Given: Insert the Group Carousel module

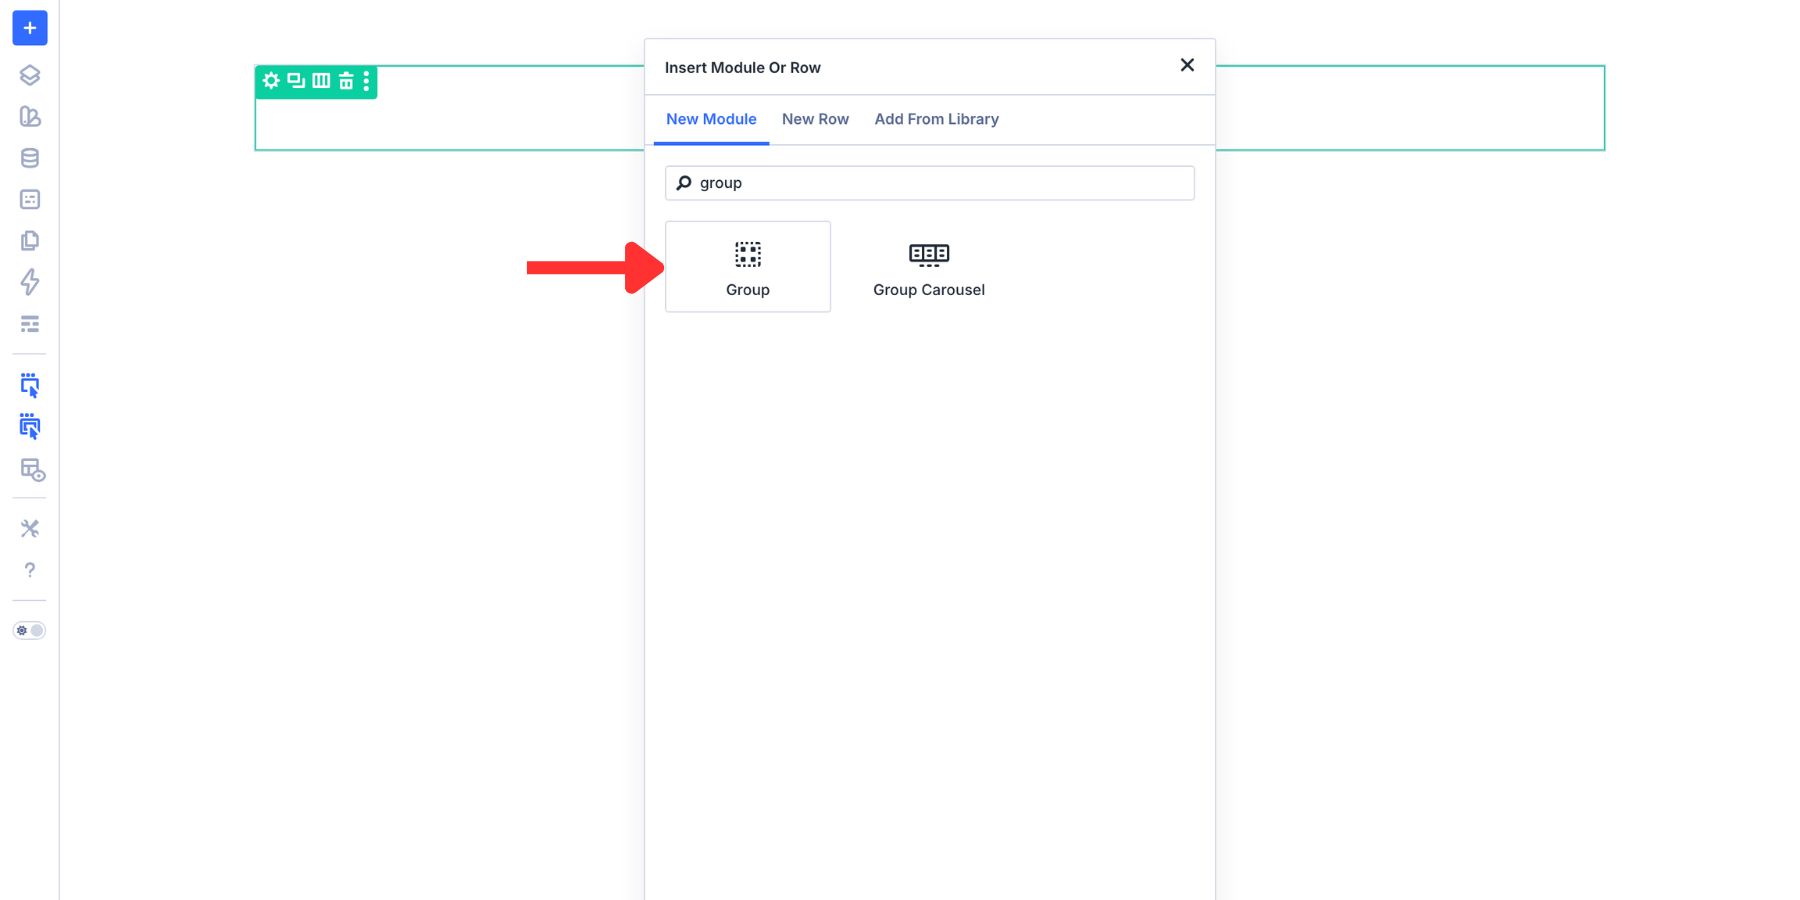Looking at the screenshot, I should (x=929, y=267).
